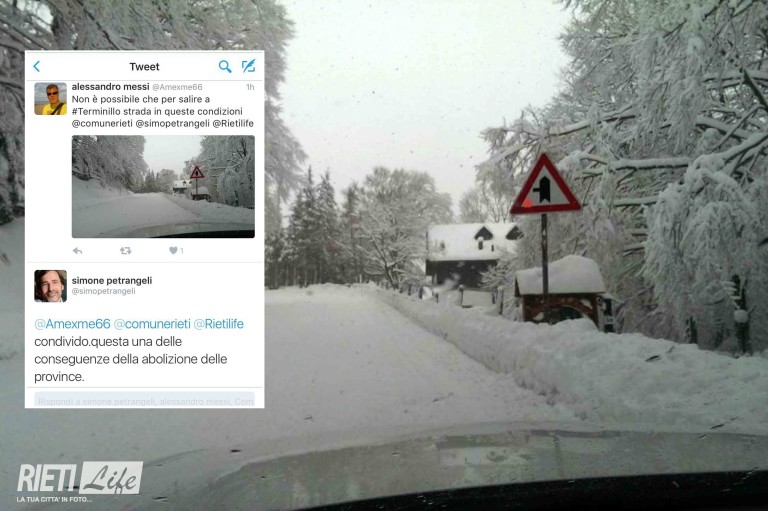The height and width of the screenshot is (511, 768).
Task: View the snowy road photo in tweet
Action: [x=163, y=187]
